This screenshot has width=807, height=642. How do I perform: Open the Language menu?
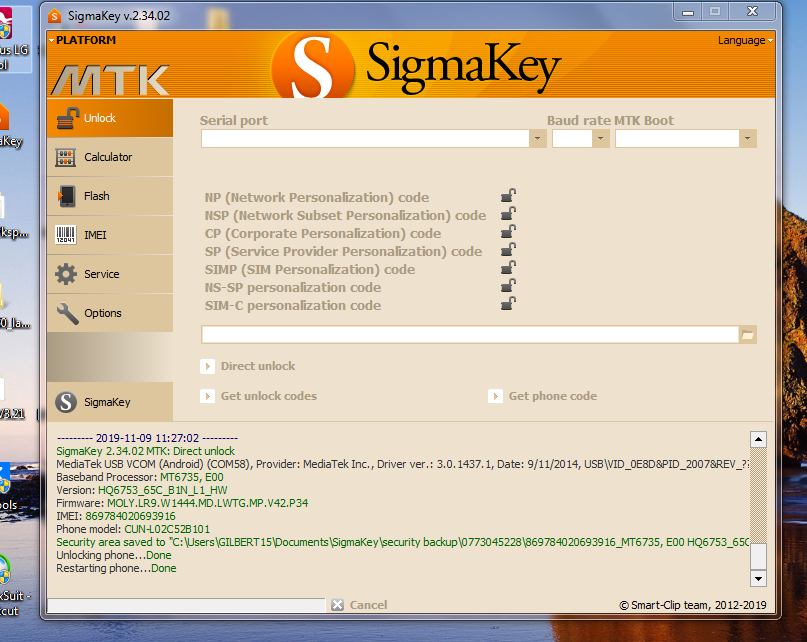(745, 40)
